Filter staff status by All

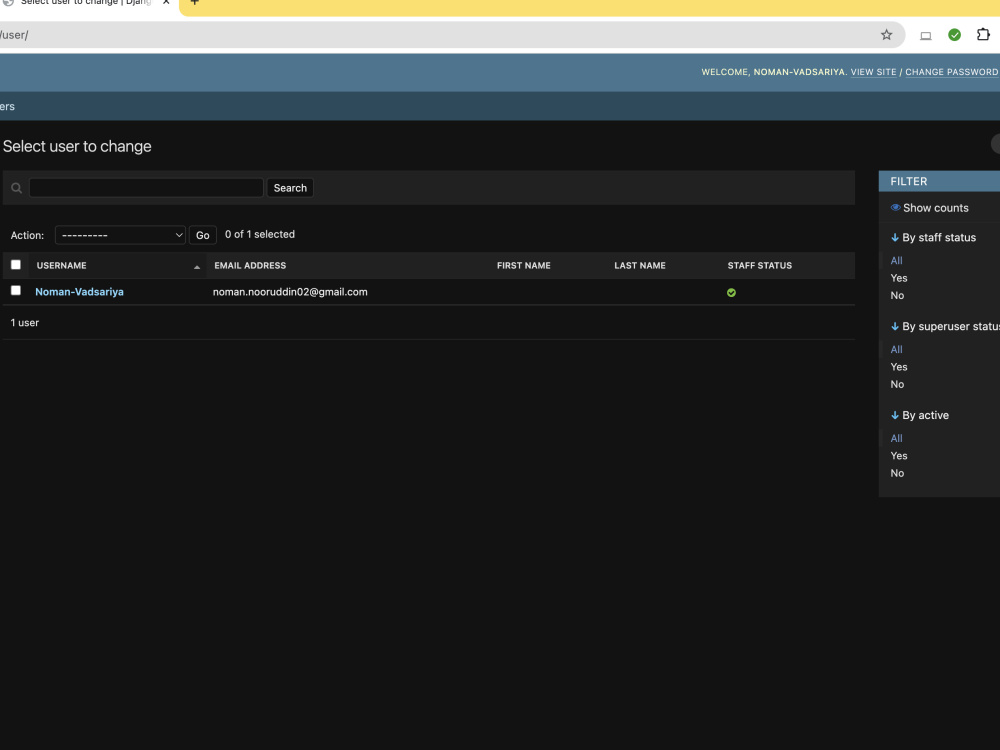coord(896,261)
